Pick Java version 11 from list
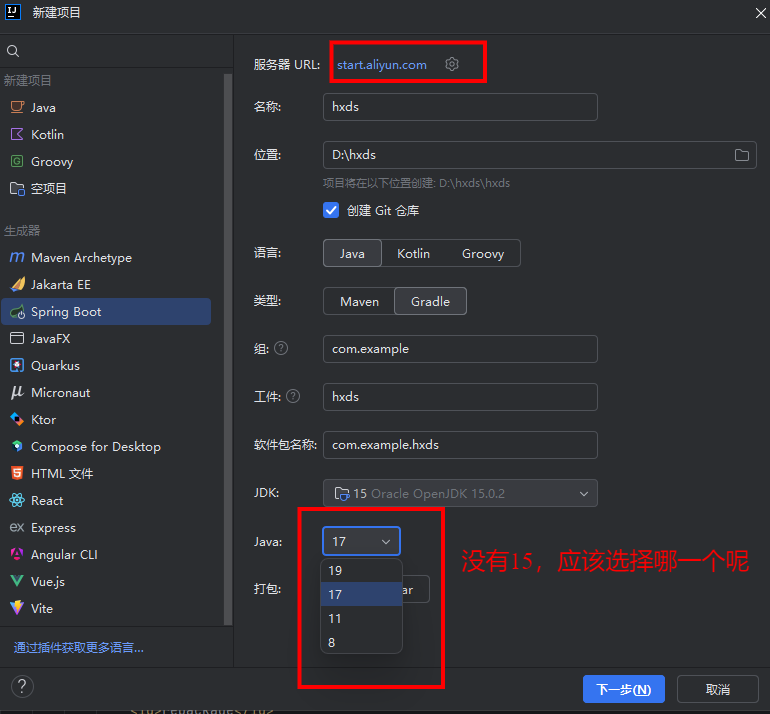The height and width of the screenshot is (714, 770). pyautogui.click(x=361, y=618)
